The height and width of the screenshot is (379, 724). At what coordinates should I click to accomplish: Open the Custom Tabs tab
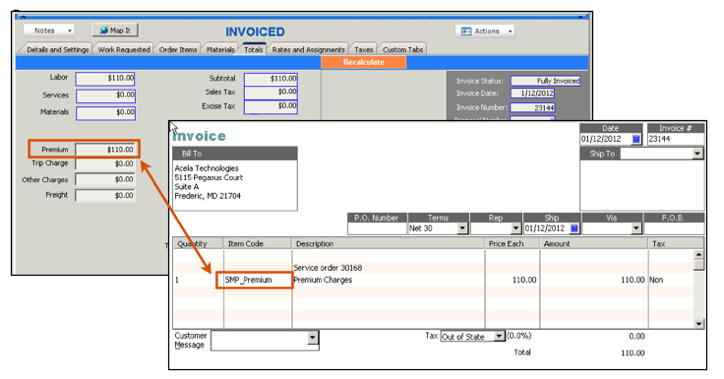[403, 49]
